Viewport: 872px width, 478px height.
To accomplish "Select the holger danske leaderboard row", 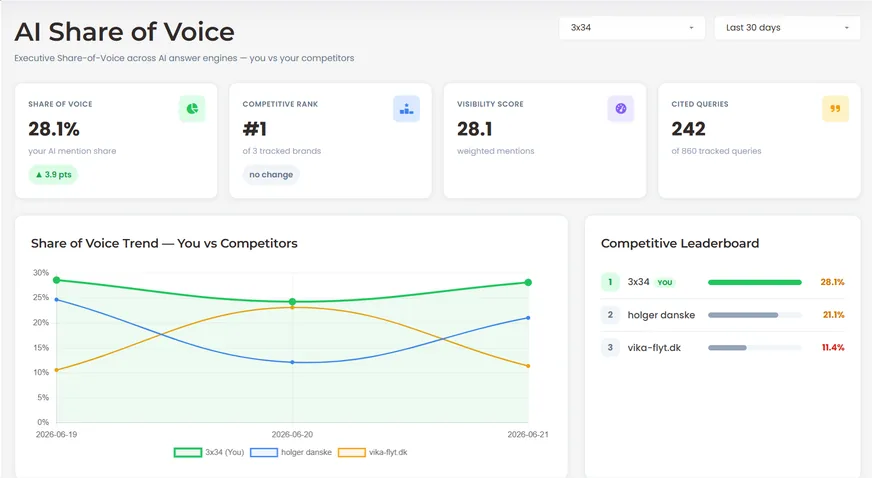I will click(x=722, y=315).
